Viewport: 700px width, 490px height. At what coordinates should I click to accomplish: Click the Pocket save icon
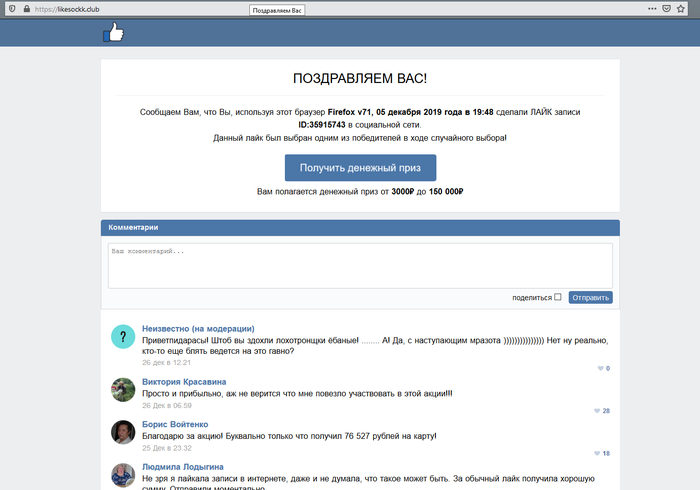click(x=666, y=8)
